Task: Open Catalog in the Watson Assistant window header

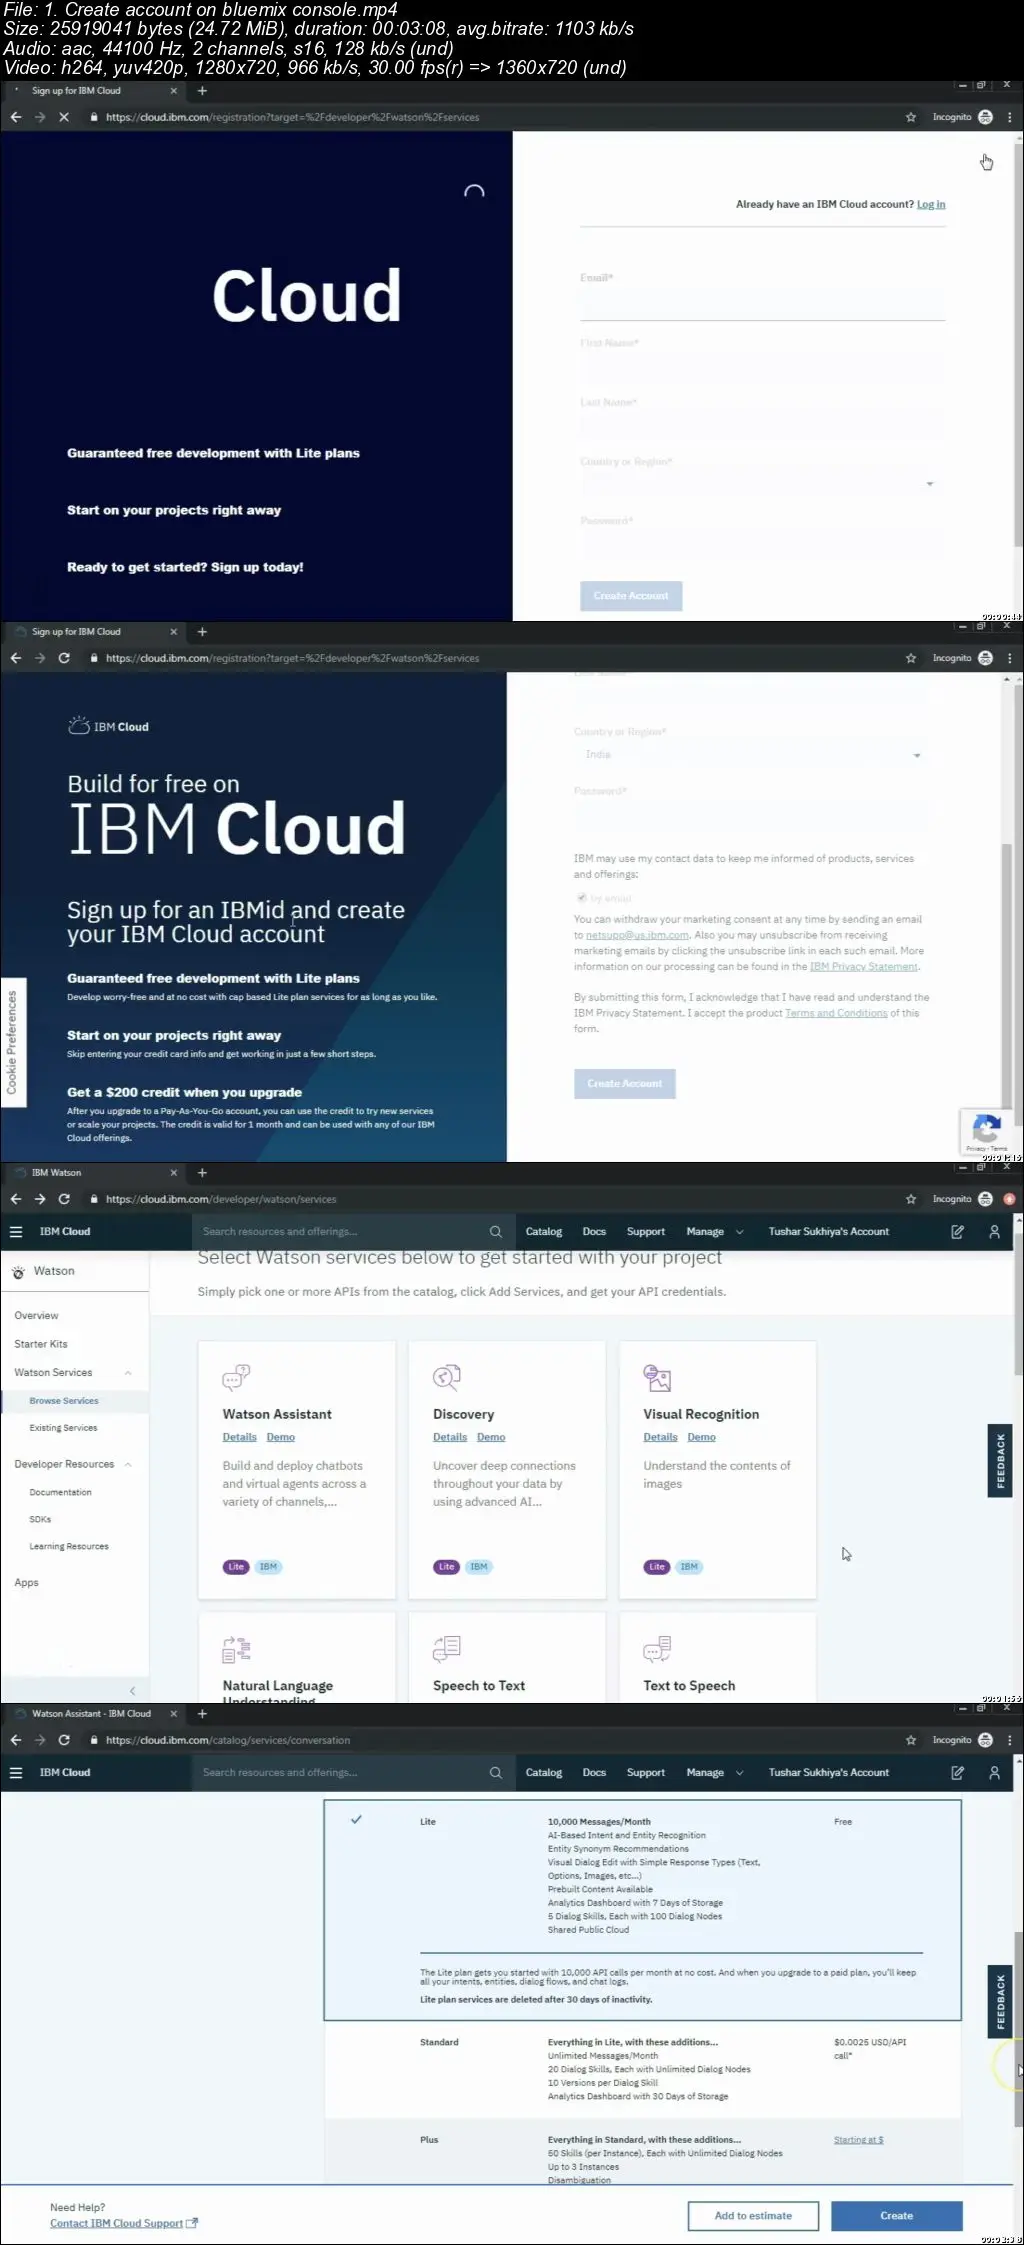Action: click(x=544, y=1772)
